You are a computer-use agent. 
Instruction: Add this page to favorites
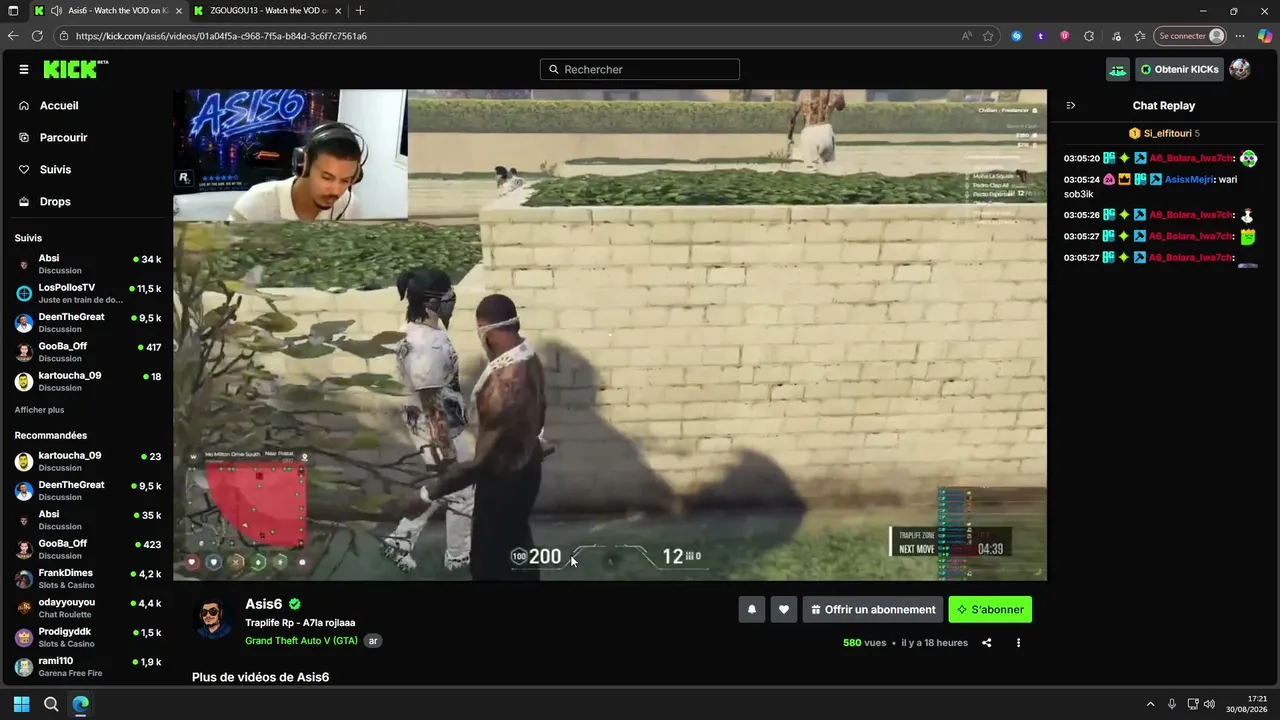[988, 36]
